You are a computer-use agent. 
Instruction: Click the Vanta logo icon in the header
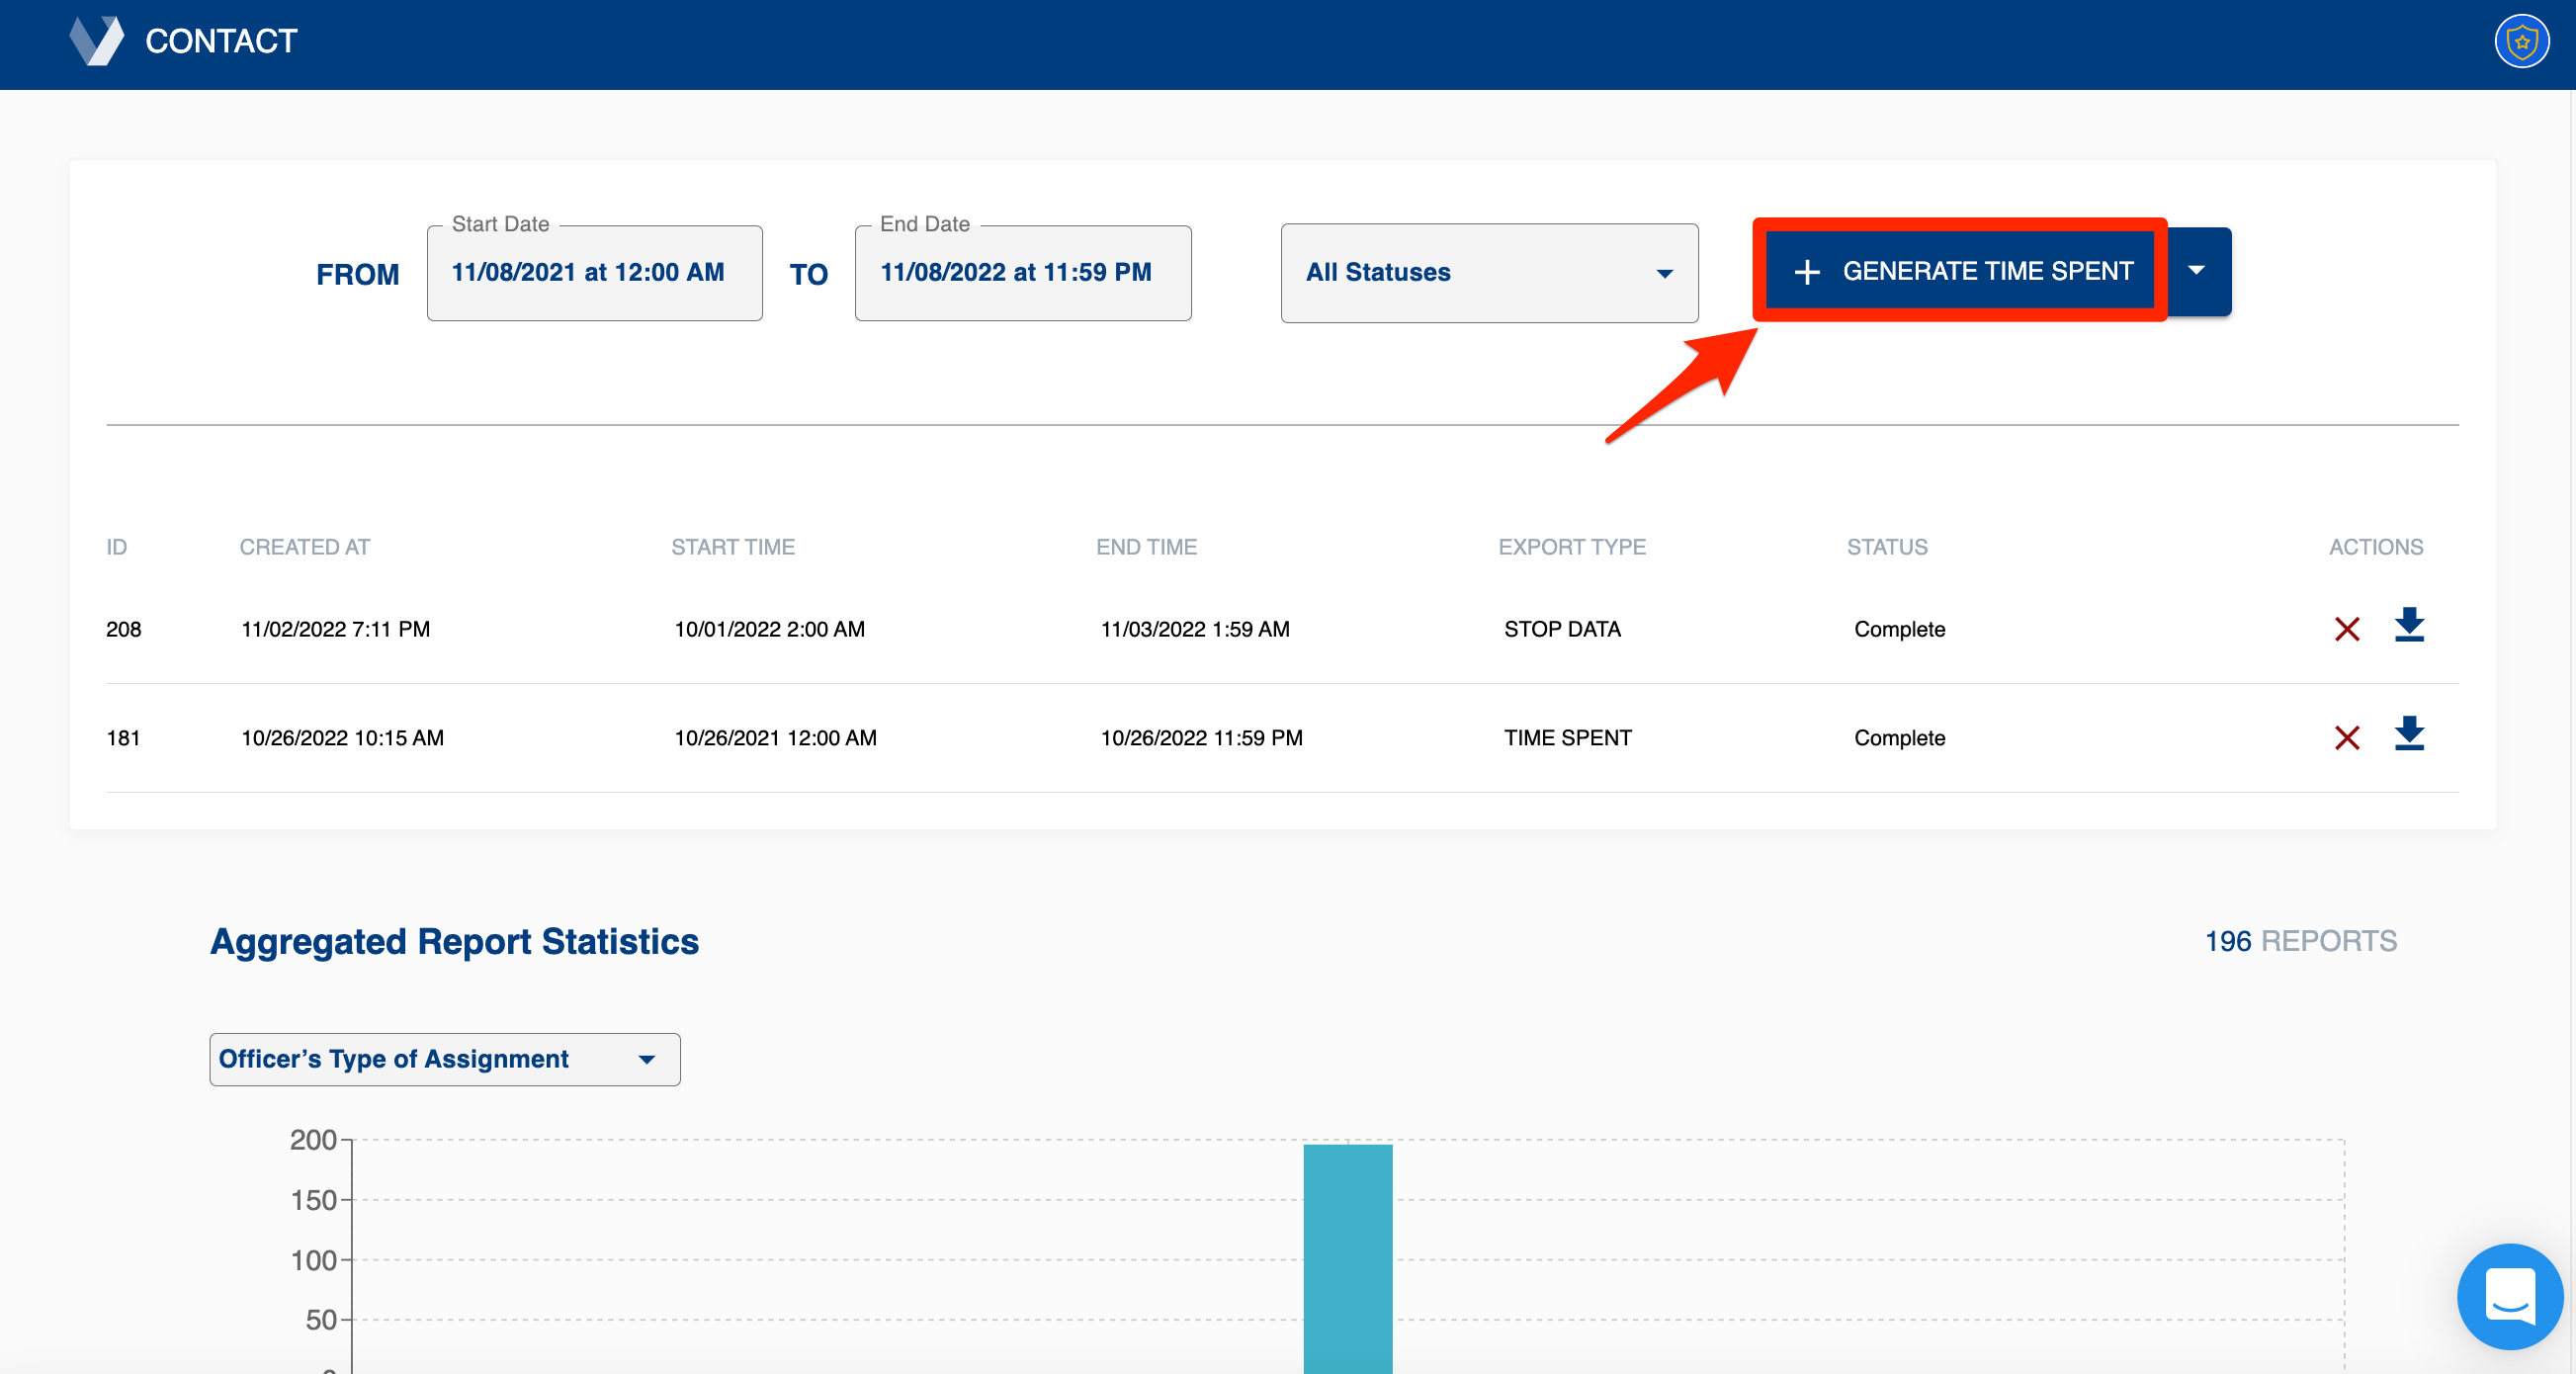[x=96, y=40]
